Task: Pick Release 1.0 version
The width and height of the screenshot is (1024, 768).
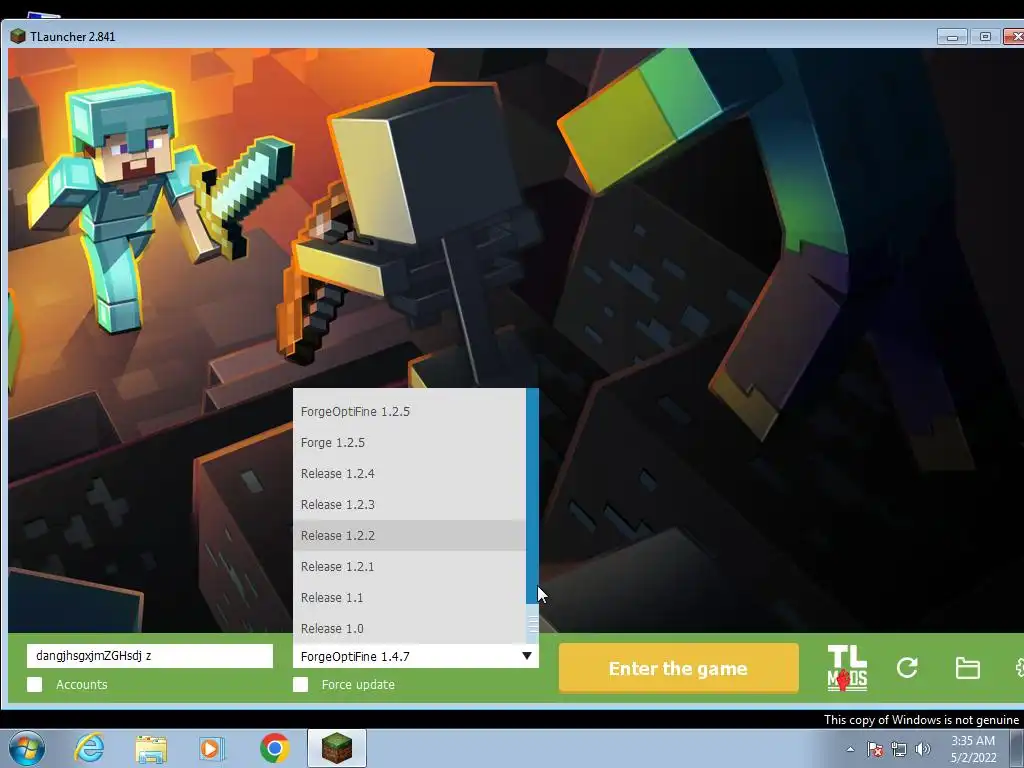Action: click(409, 628)
